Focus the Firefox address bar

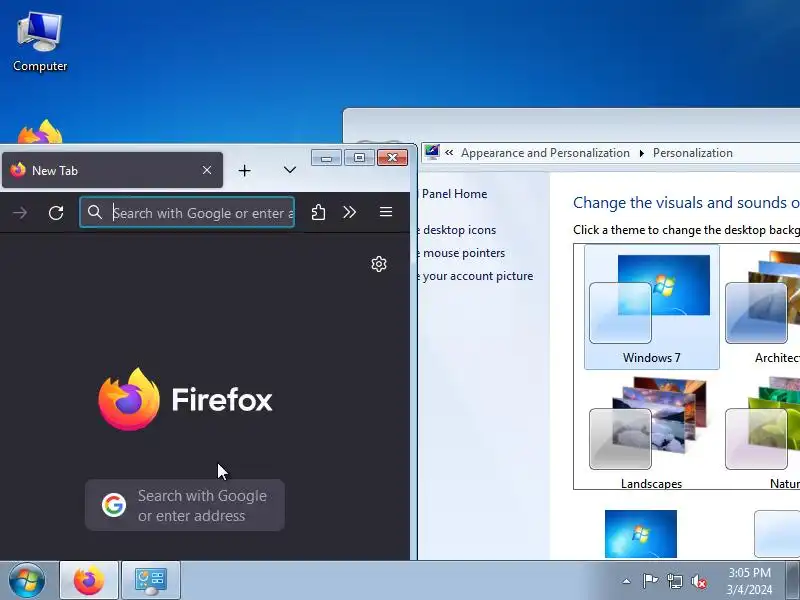tap(187, 212)
